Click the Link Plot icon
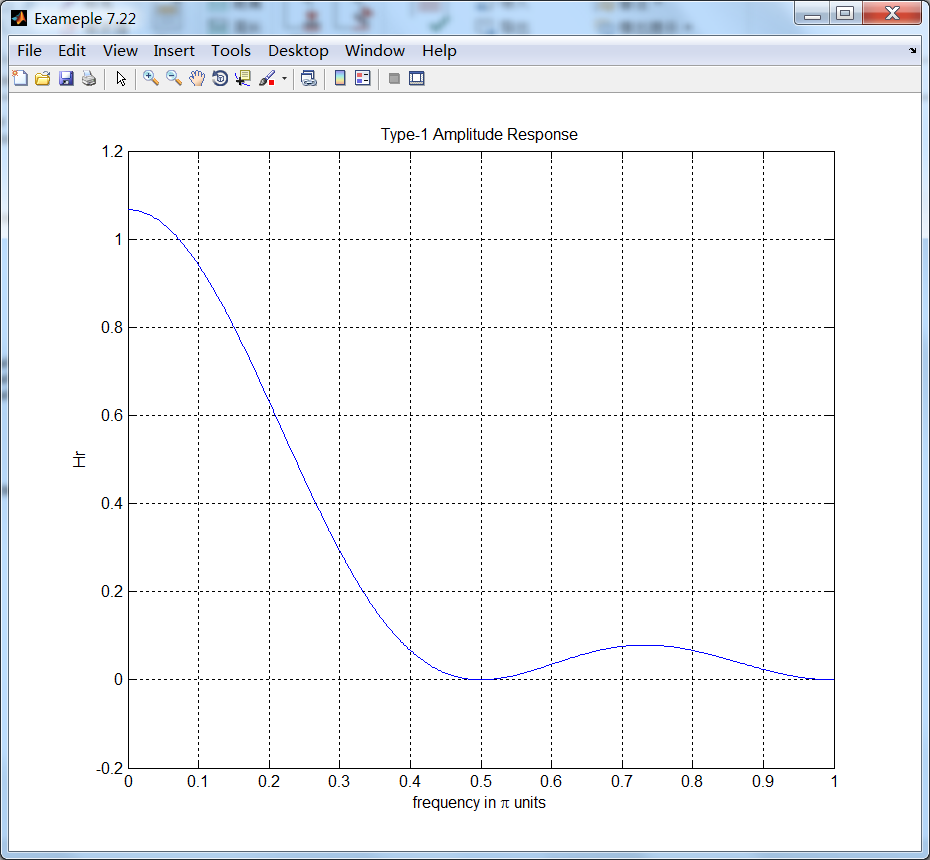 pos(308,78)
